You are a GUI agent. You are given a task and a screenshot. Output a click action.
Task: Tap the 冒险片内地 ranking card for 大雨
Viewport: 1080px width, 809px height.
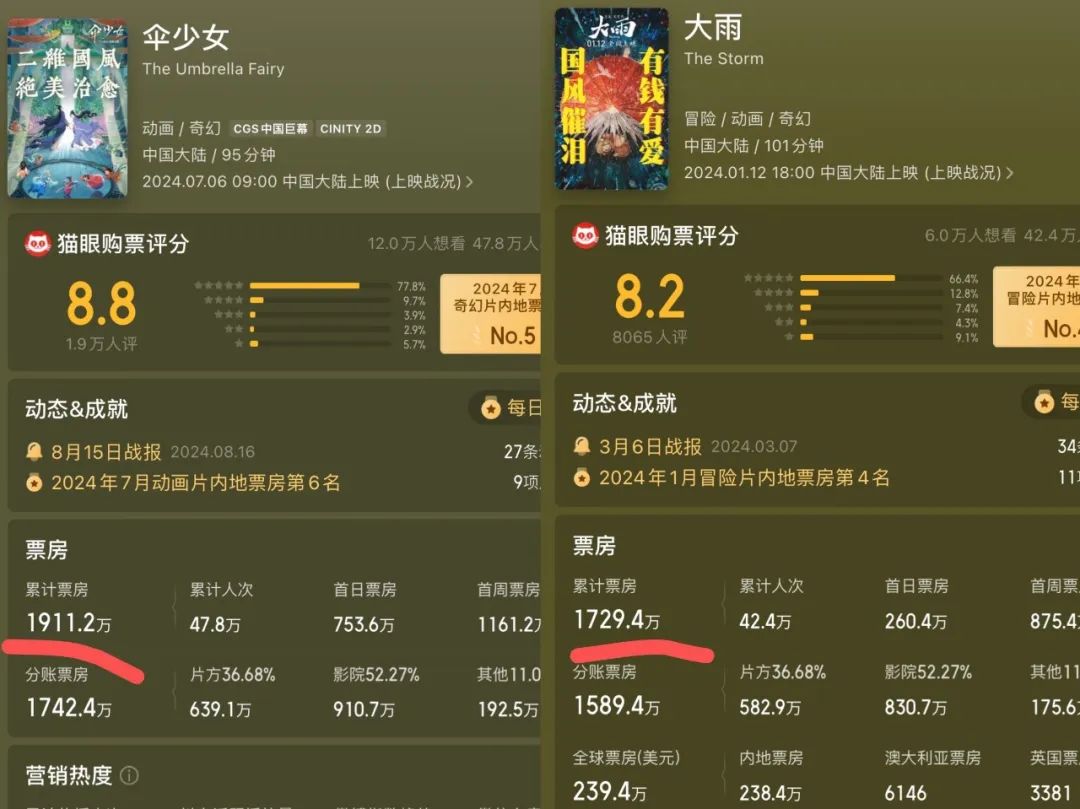pos(1036,306)
